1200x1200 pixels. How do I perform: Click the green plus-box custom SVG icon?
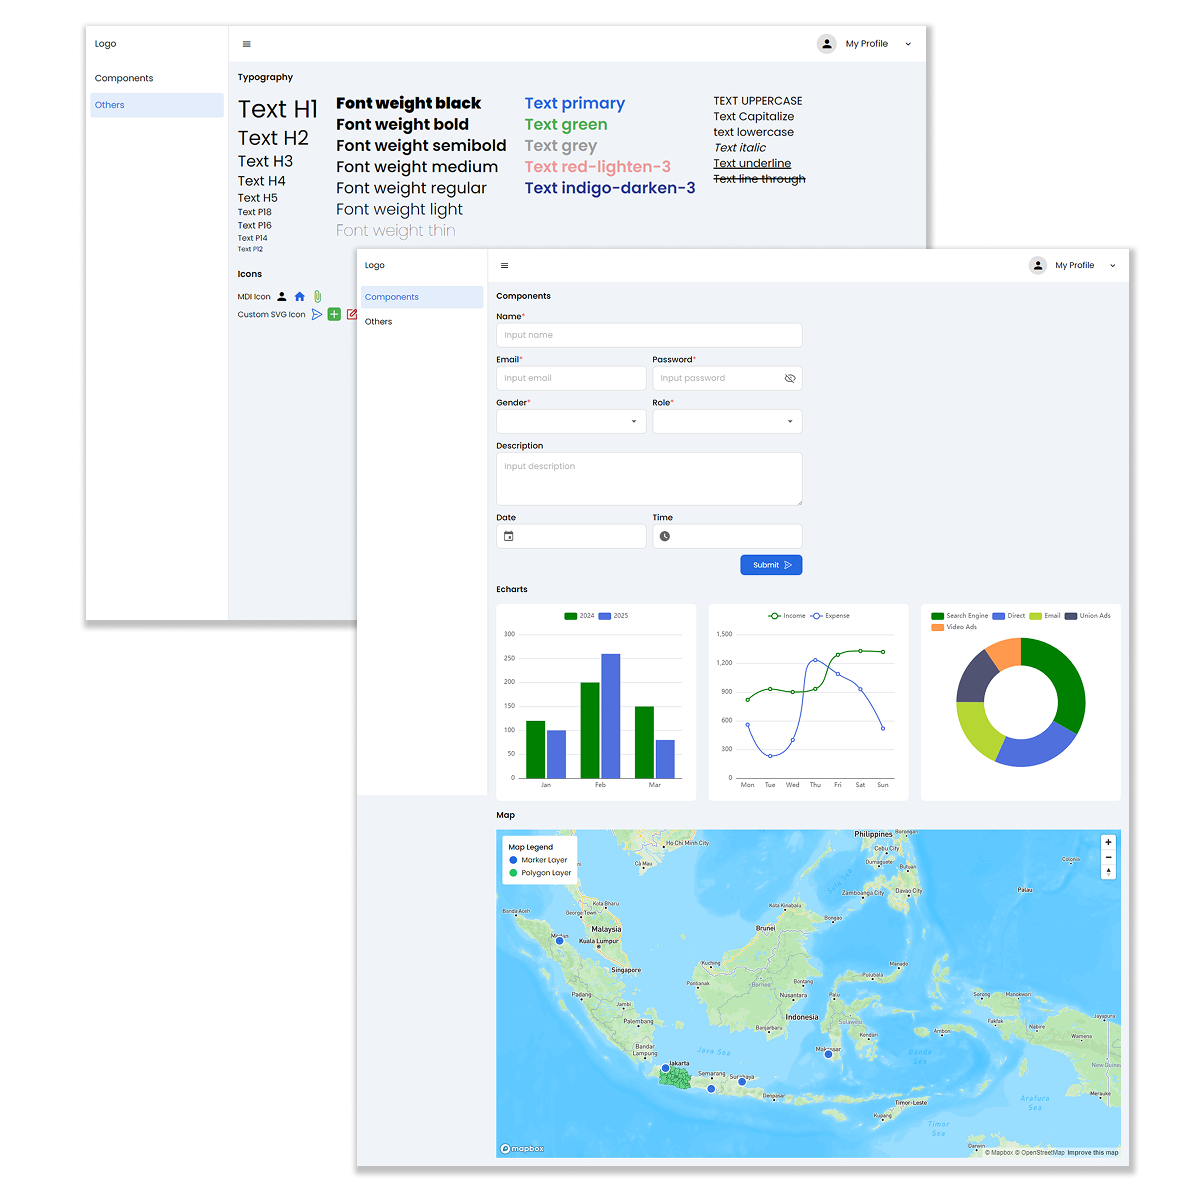coord(334,315)
